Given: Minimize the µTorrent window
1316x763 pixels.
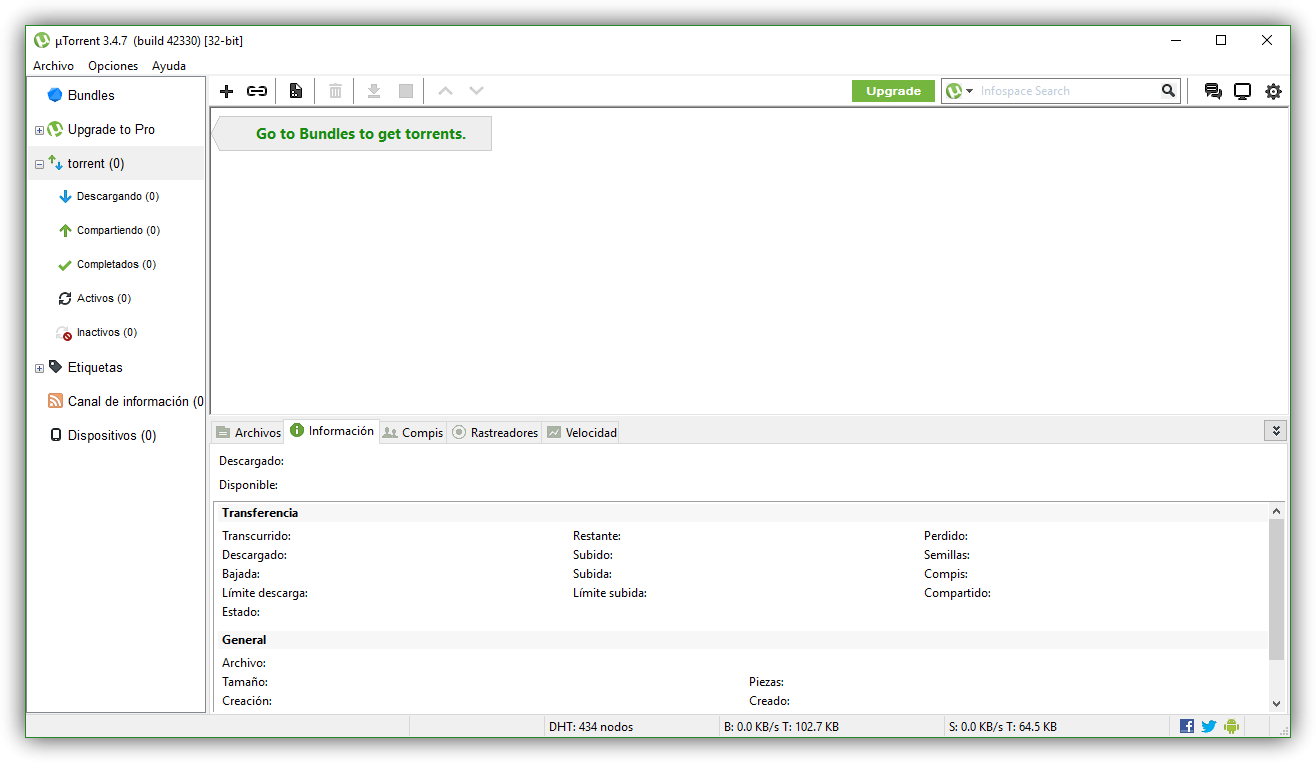Looking at the screenshot, I should 1175,40.
